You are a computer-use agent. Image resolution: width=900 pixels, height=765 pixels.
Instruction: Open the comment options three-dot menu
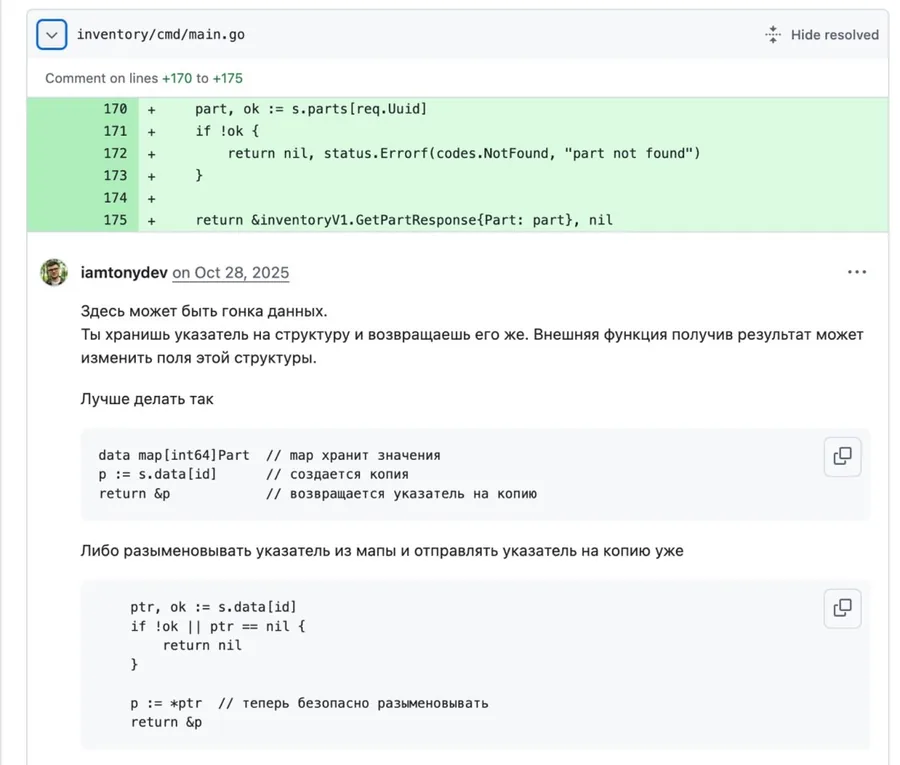click(856, 272)
